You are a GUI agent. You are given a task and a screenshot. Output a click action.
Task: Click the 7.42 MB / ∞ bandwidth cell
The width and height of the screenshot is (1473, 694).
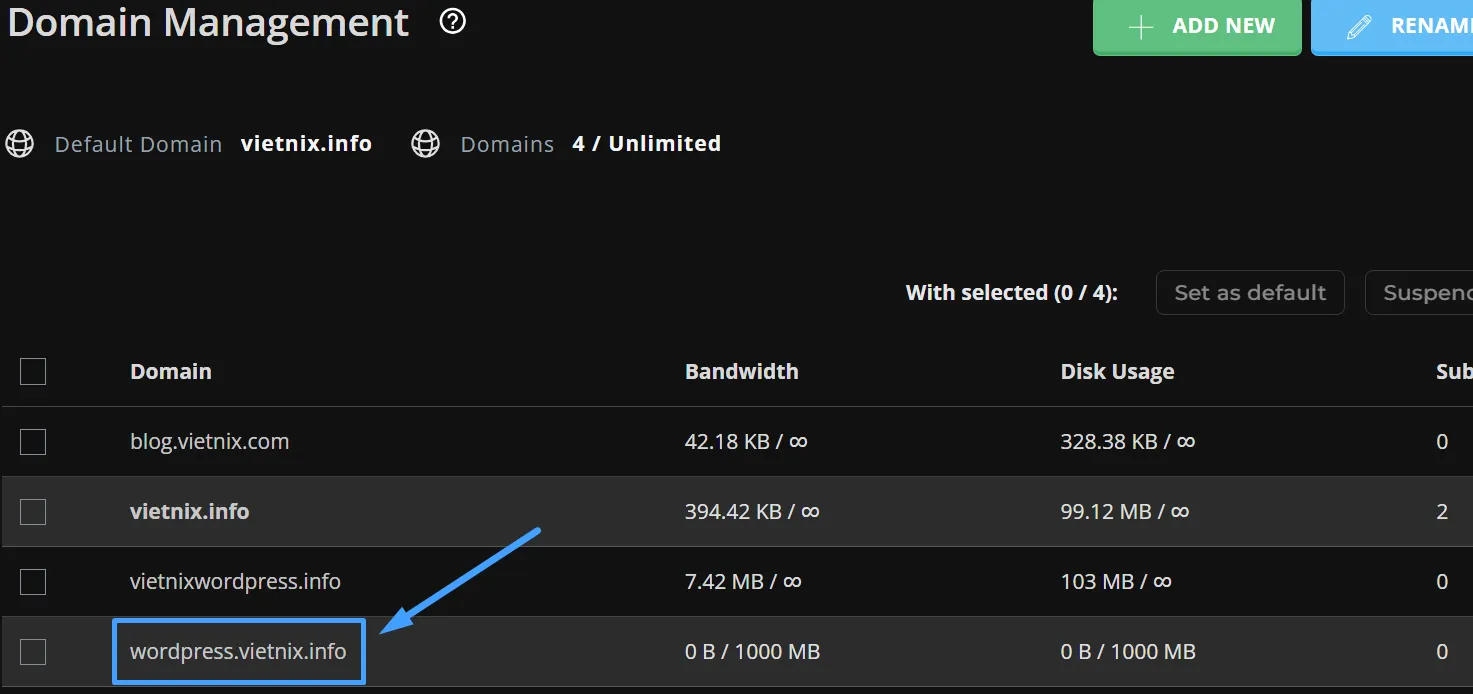(x=743, y=582)
